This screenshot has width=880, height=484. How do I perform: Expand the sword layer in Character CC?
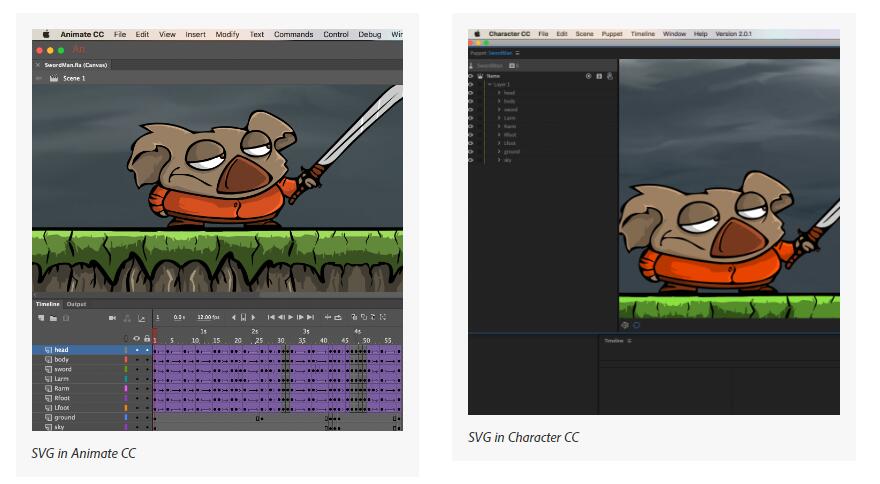[499, 109]
